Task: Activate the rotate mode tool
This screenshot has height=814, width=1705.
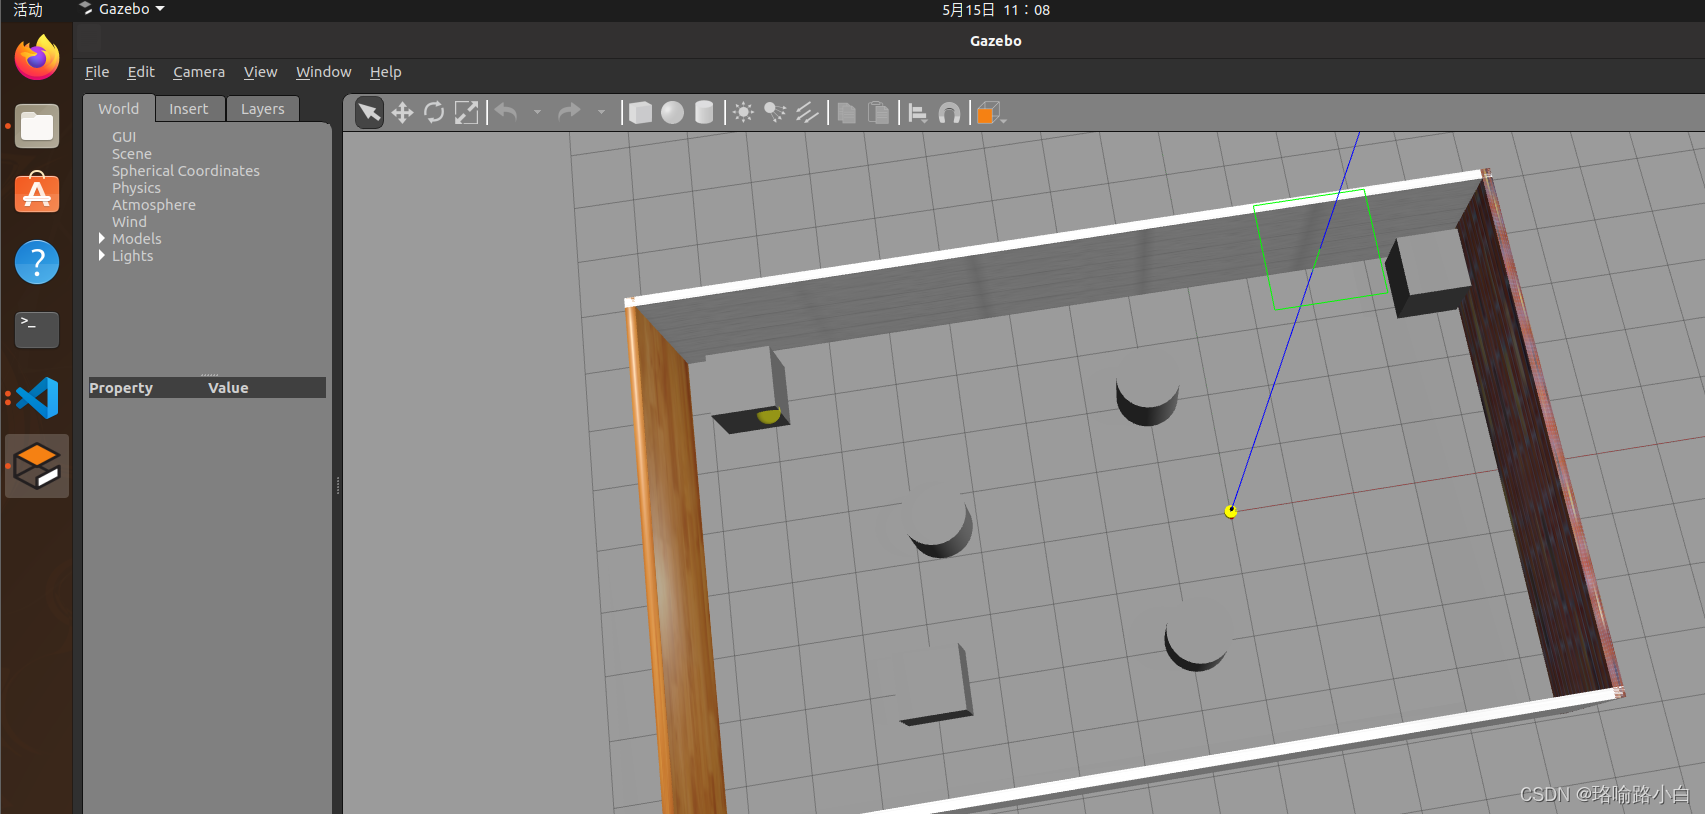Action: pyautogui.click(x=434, y=112)
